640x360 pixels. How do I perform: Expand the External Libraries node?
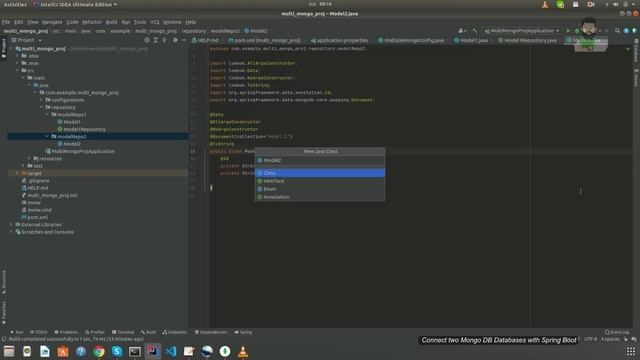tap(11, 224)
